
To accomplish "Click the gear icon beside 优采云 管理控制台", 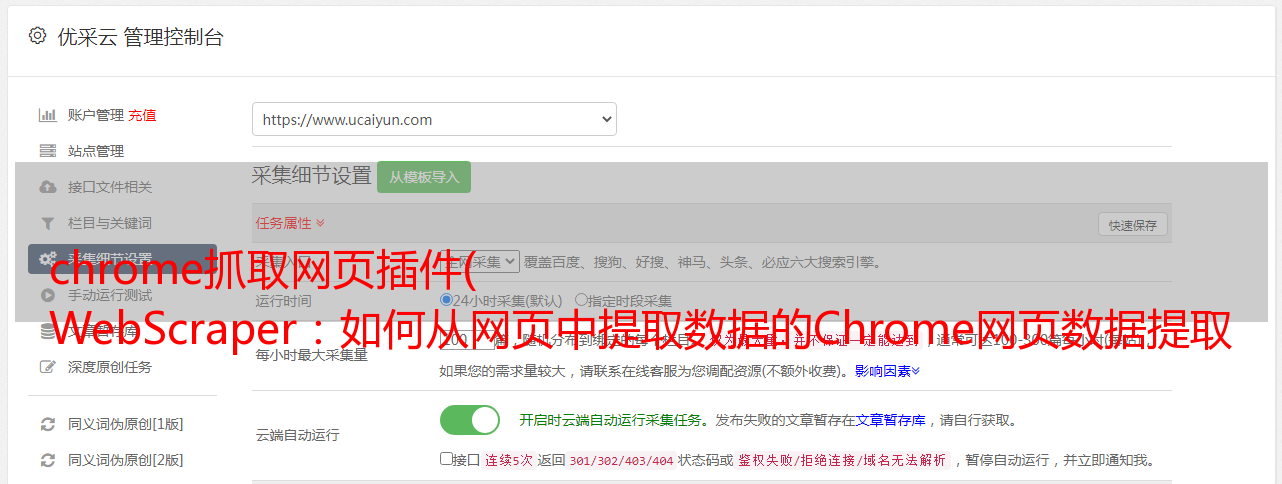I will [x=37, y=36].
